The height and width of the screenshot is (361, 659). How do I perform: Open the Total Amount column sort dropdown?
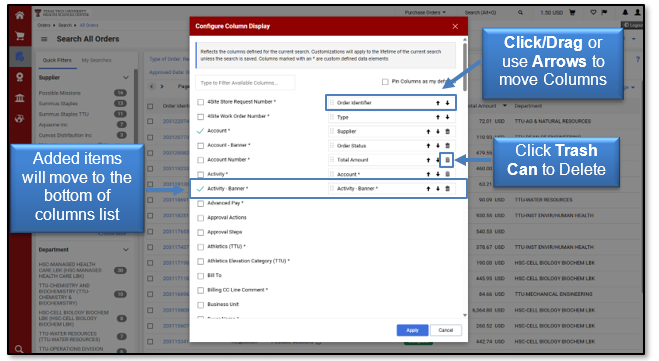[x=505, y=106]
